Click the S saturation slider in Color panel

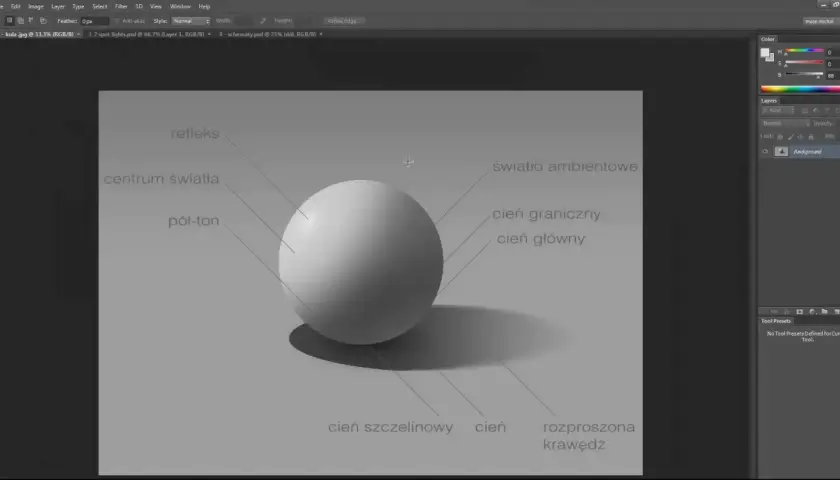coord(804,62)
